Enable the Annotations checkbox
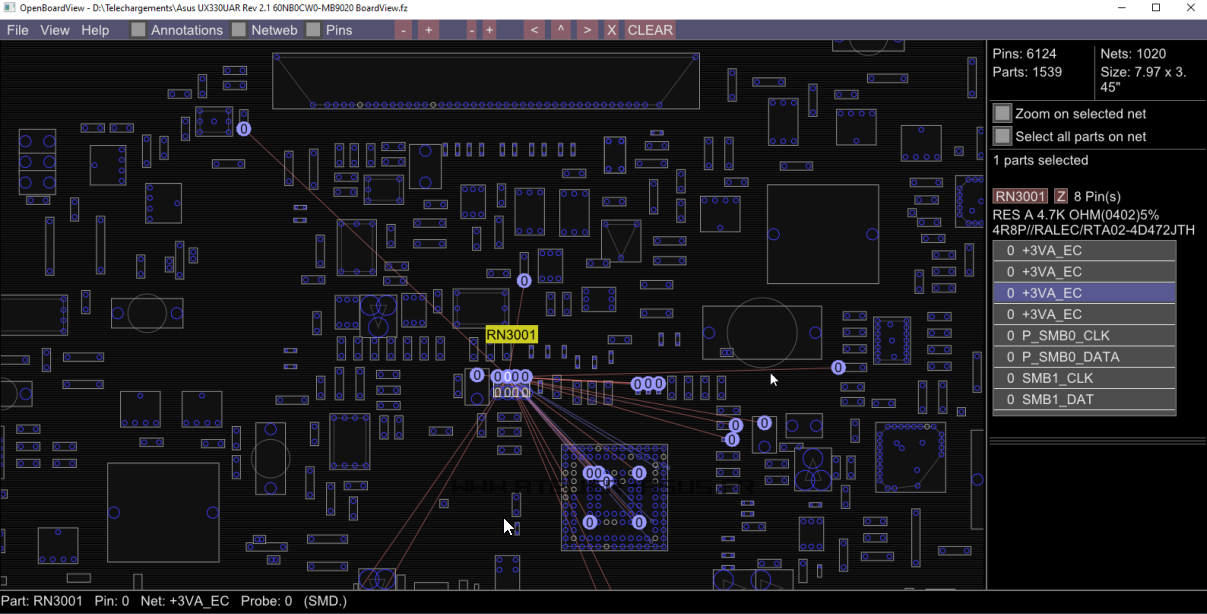This screenshot has width=1207, height=614. pyautogui.click(x=139, y=30)
